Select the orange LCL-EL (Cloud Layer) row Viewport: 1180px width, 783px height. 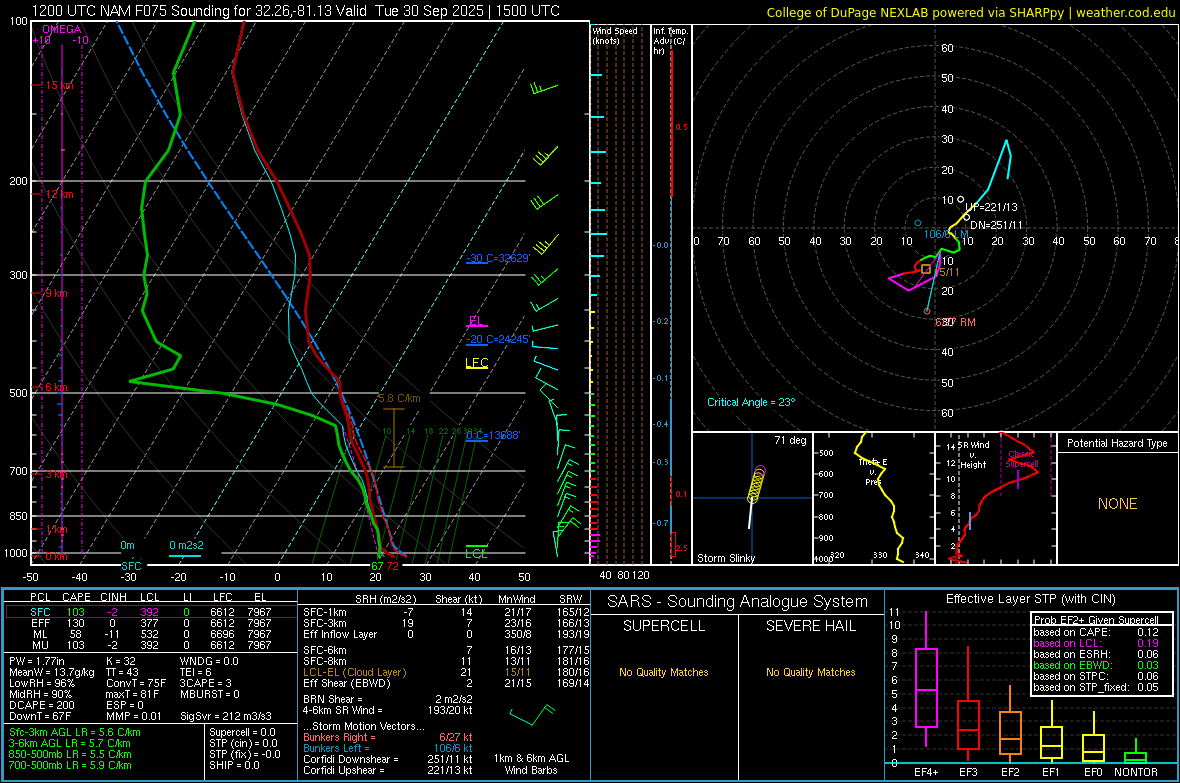click(446, 672)
